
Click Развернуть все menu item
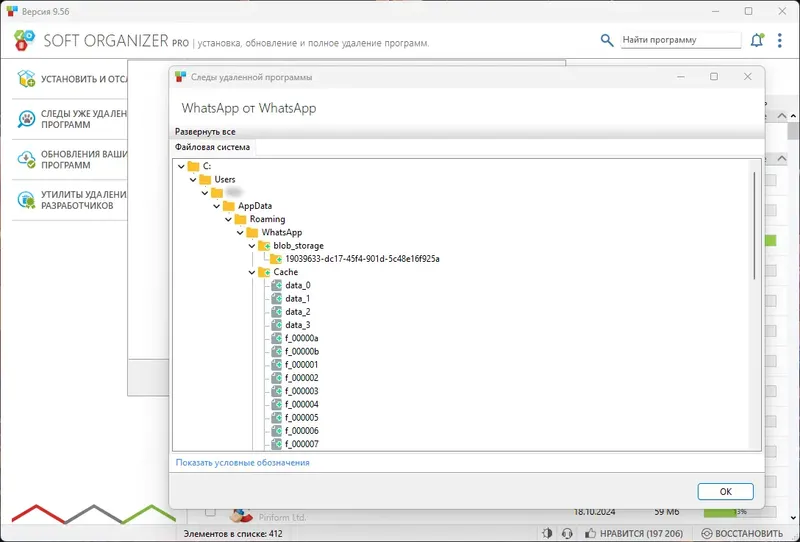point(205,132)
